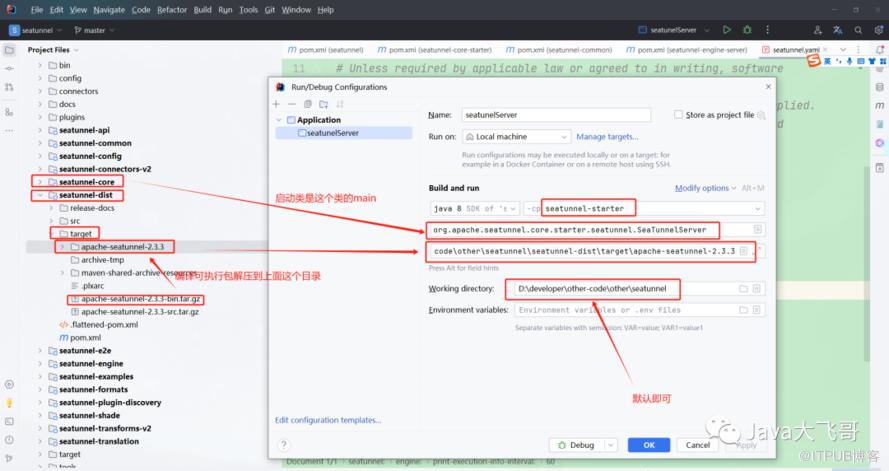Open Maven tool window icon on right bar
This screenshot has height=471, width=889.
(879, 105)
